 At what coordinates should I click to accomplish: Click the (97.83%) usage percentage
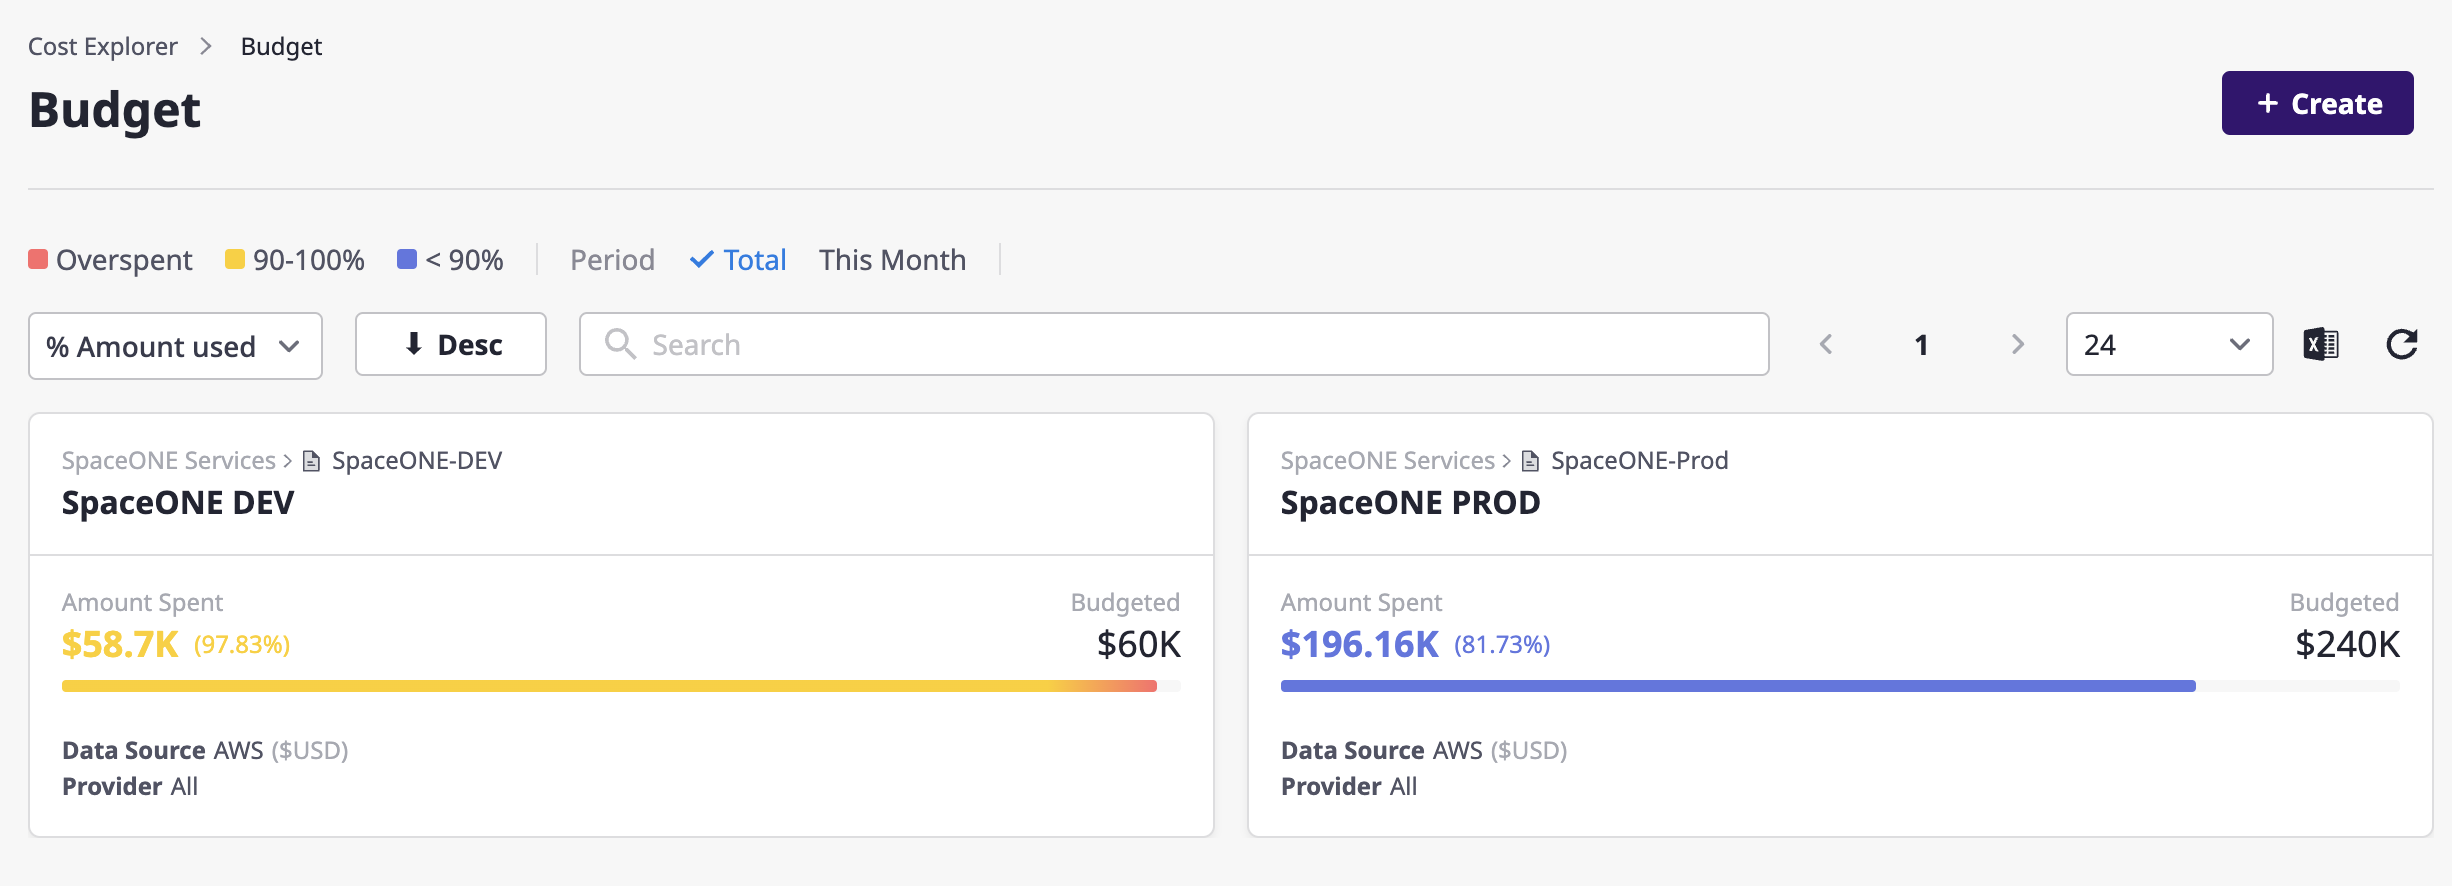[242, 645]
